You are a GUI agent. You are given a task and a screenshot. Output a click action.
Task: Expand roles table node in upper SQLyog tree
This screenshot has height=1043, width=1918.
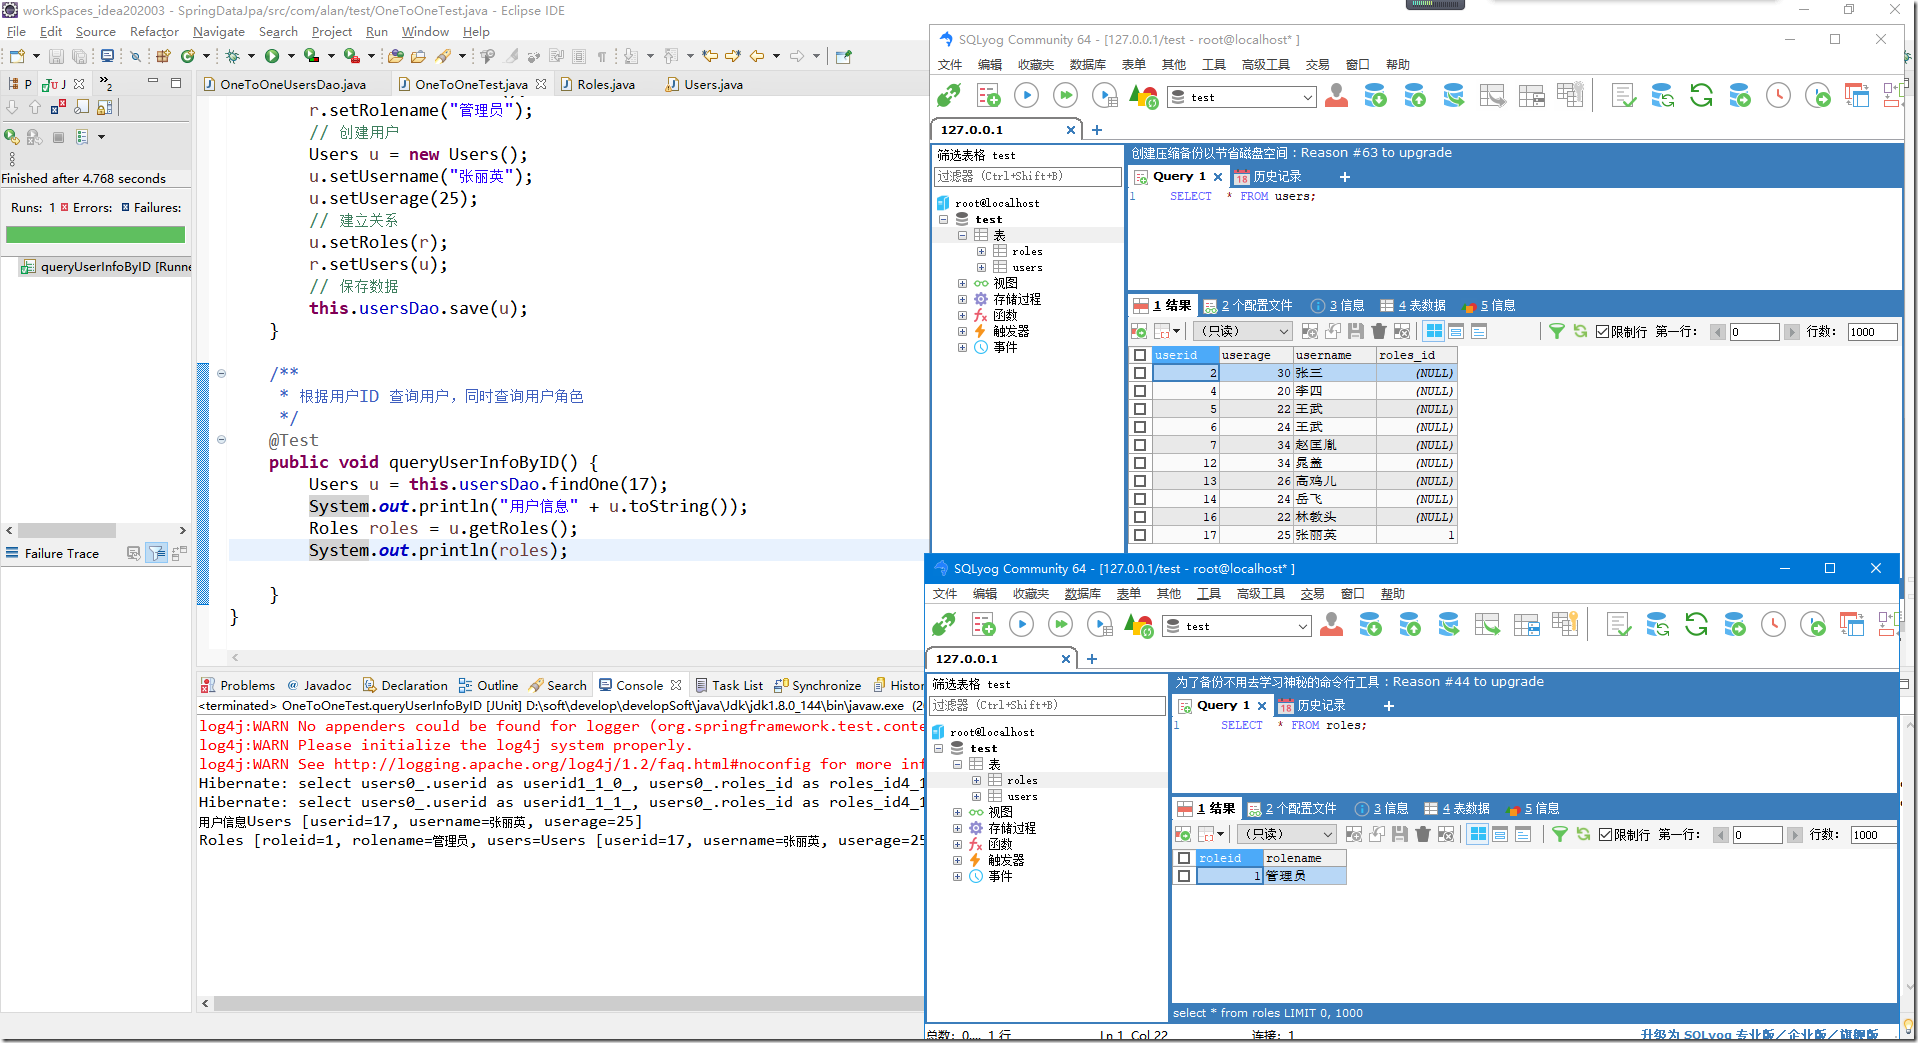coord(981,251)
